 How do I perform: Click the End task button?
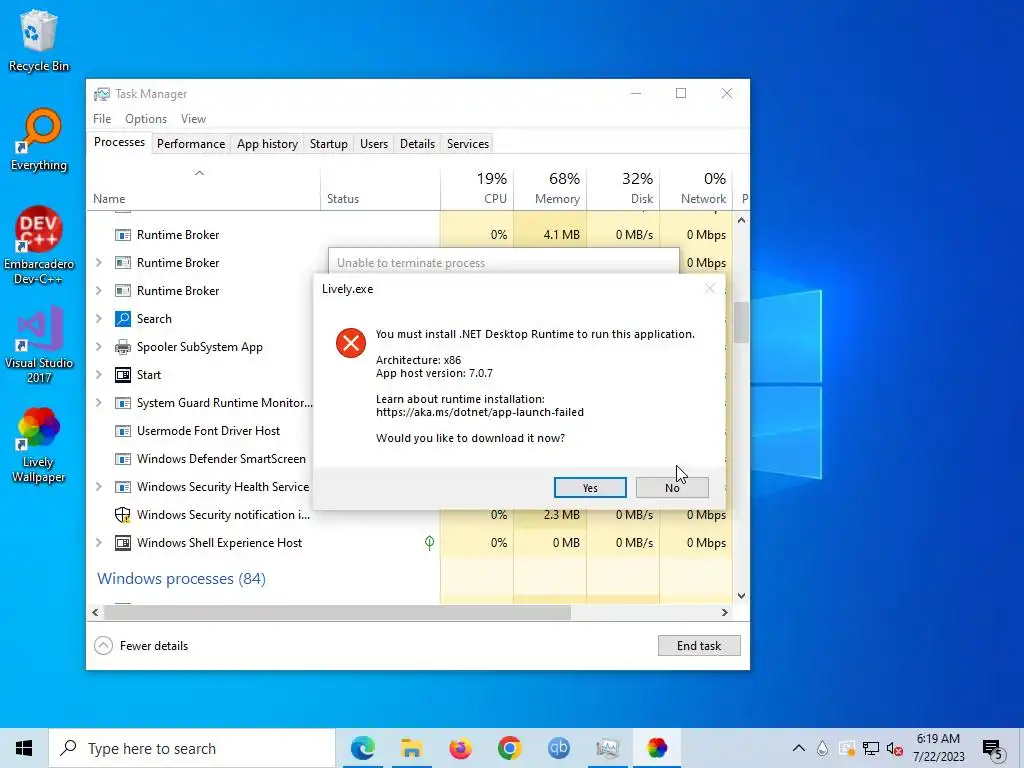tap(699, 645)
